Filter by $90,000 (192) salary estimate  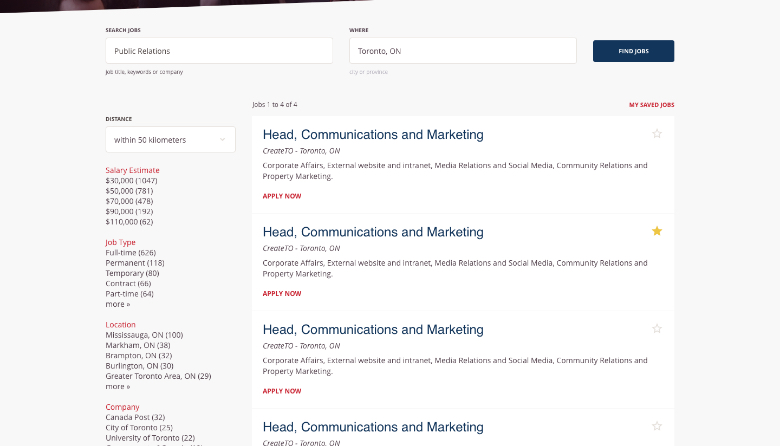point(129,211)
